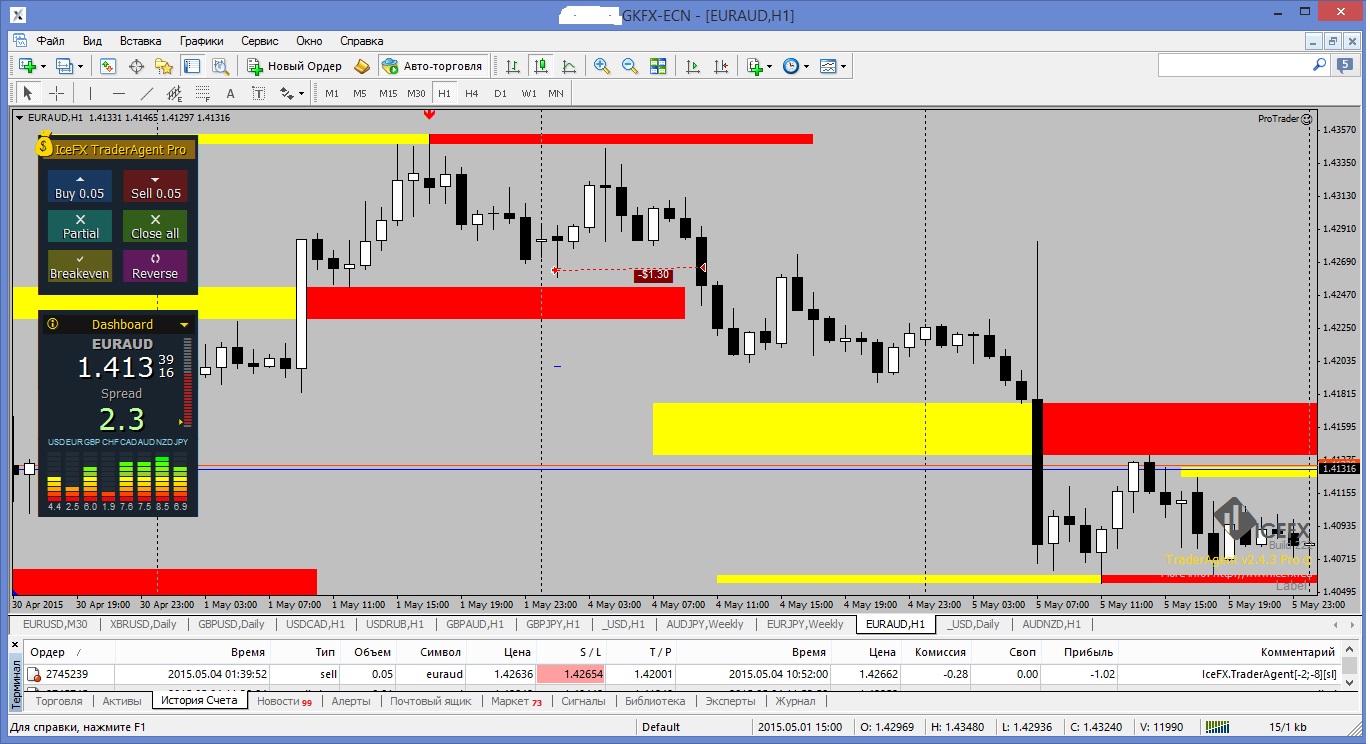Screen dimensions: 1370x744
Task: Open the Файл menu
Action: pyautogui.click(x=50, y=41)
